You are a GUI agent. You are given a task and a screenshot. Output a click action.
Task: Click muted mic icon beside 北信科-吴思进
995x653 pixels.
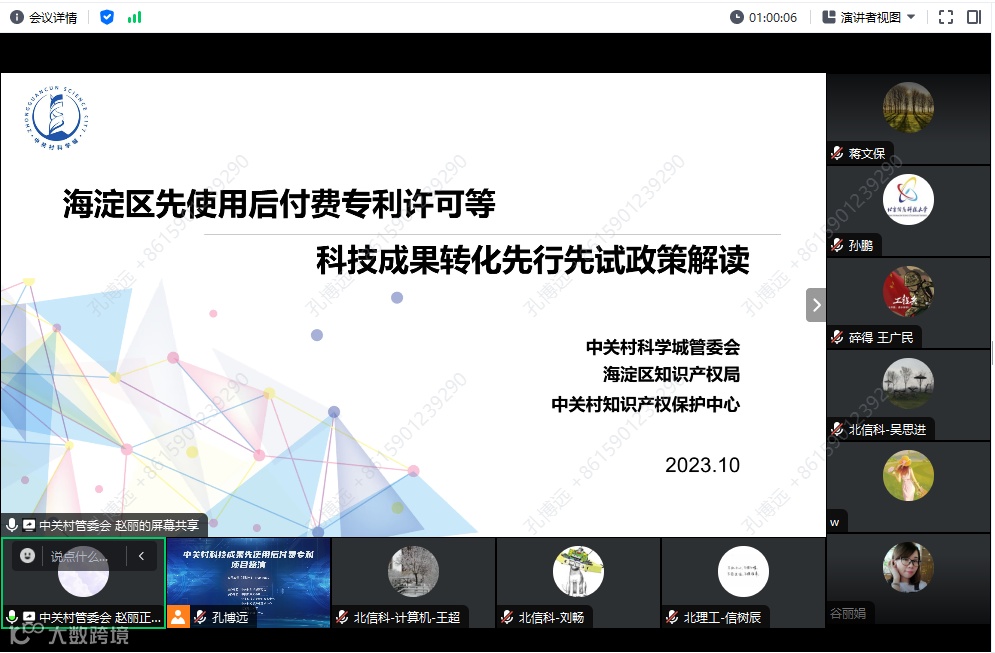(x=838, y=429)
